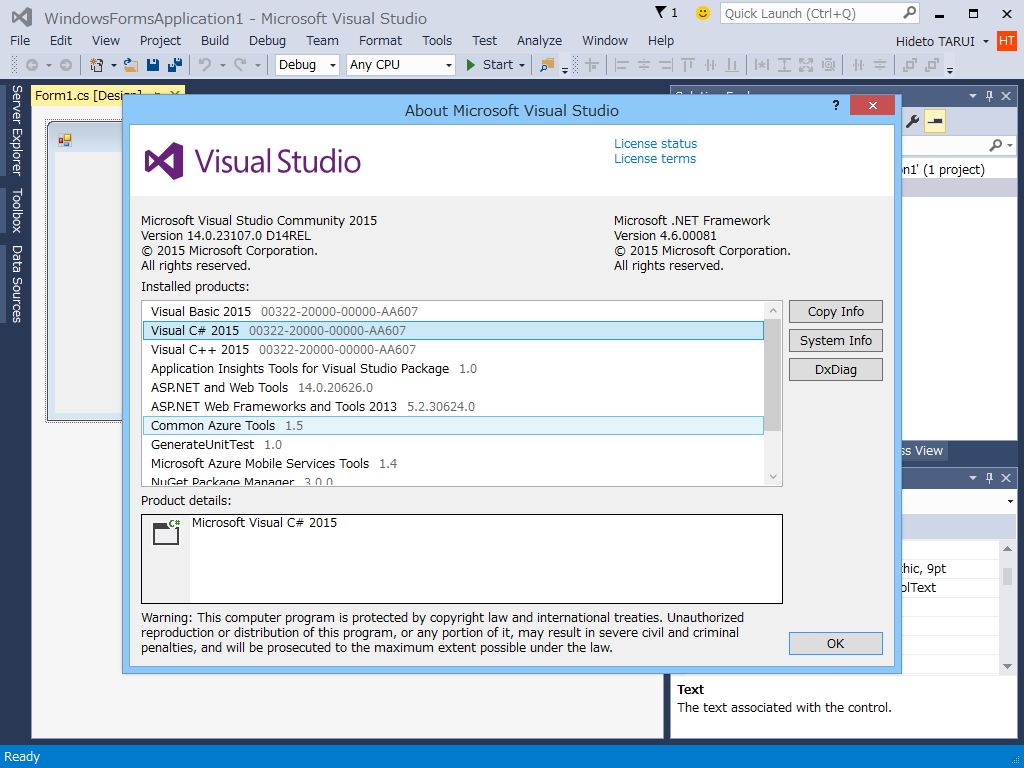
Task: Select ASP.NET and Web Tools entry
Action: pos(453,388)
